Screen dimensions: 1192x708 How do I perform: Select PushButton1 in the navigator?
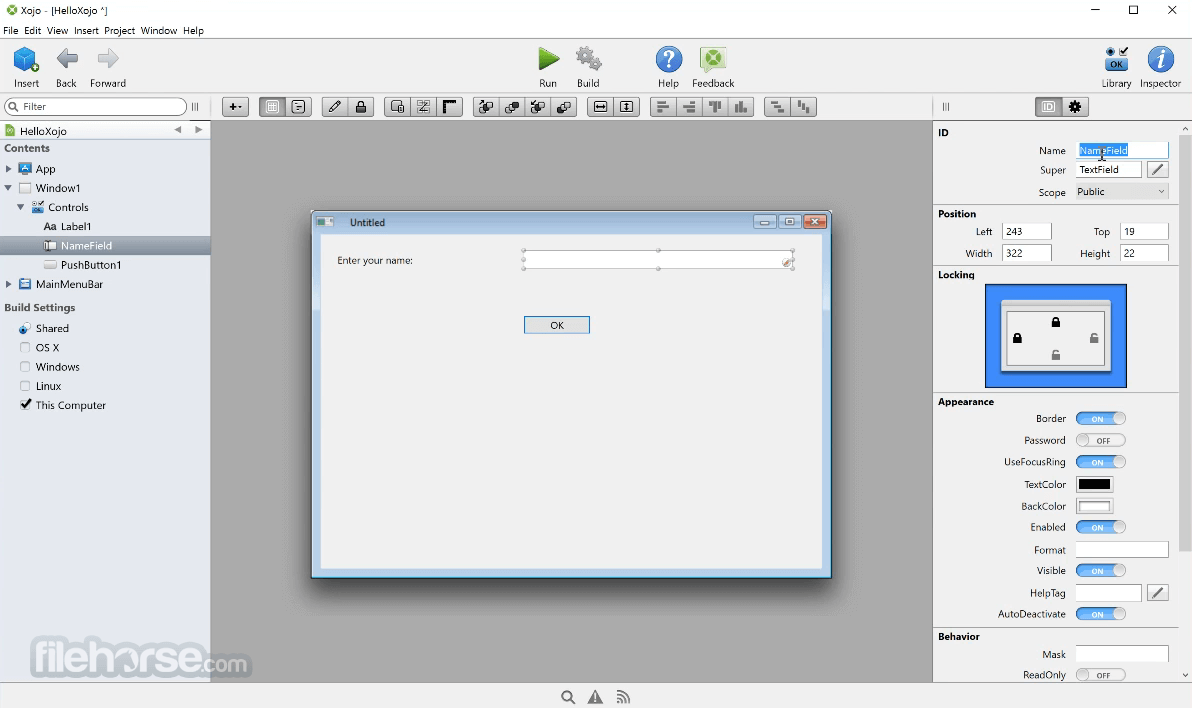click(x=90, y=265)
